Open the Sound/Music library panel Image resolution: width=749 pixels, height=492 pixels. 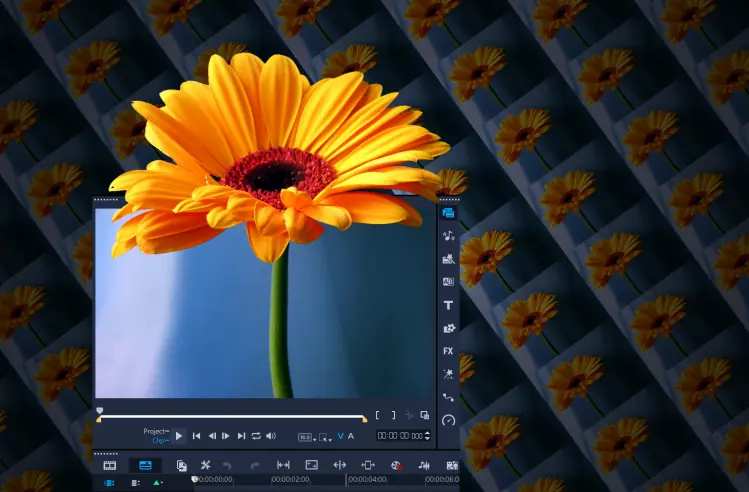(x=448, y=236)
